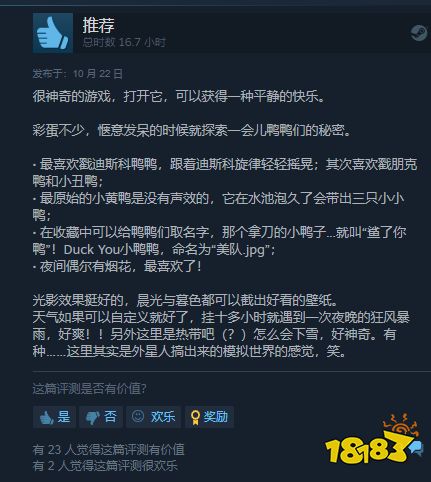This screenshot has height=482, width=431.
Task: Click the blue thumbs-up recommendation thumbnail
Action: coord(53,33)
